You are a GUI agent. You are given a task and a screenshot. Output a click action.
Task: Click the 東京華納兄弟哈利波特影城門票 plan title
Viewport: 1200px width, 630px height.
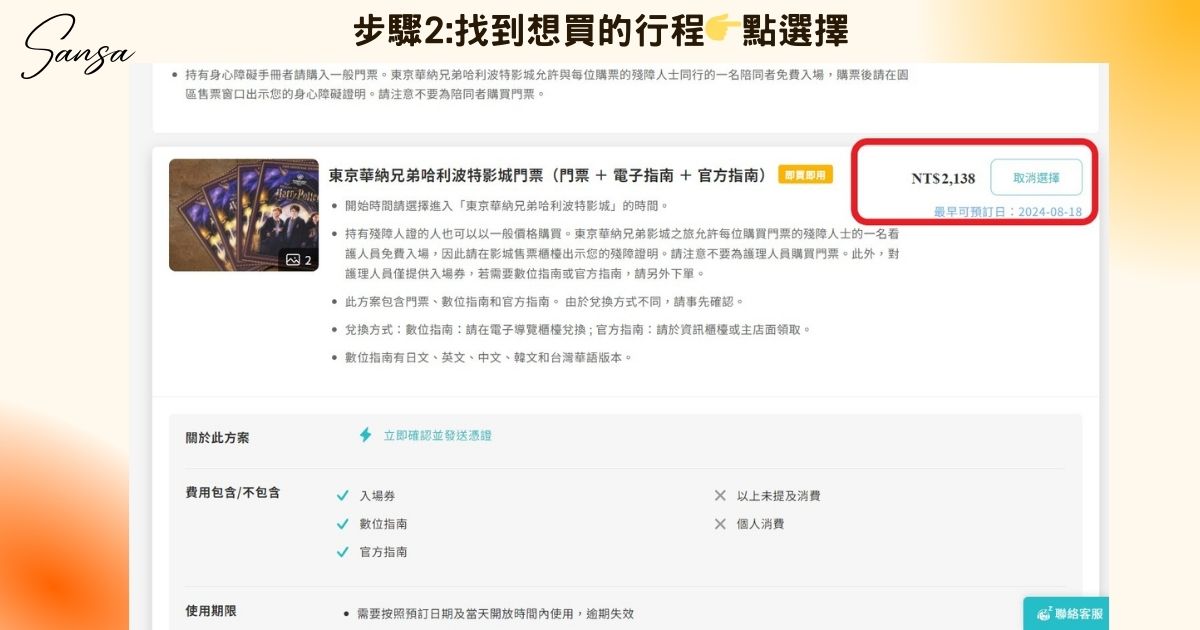point(549,175)
